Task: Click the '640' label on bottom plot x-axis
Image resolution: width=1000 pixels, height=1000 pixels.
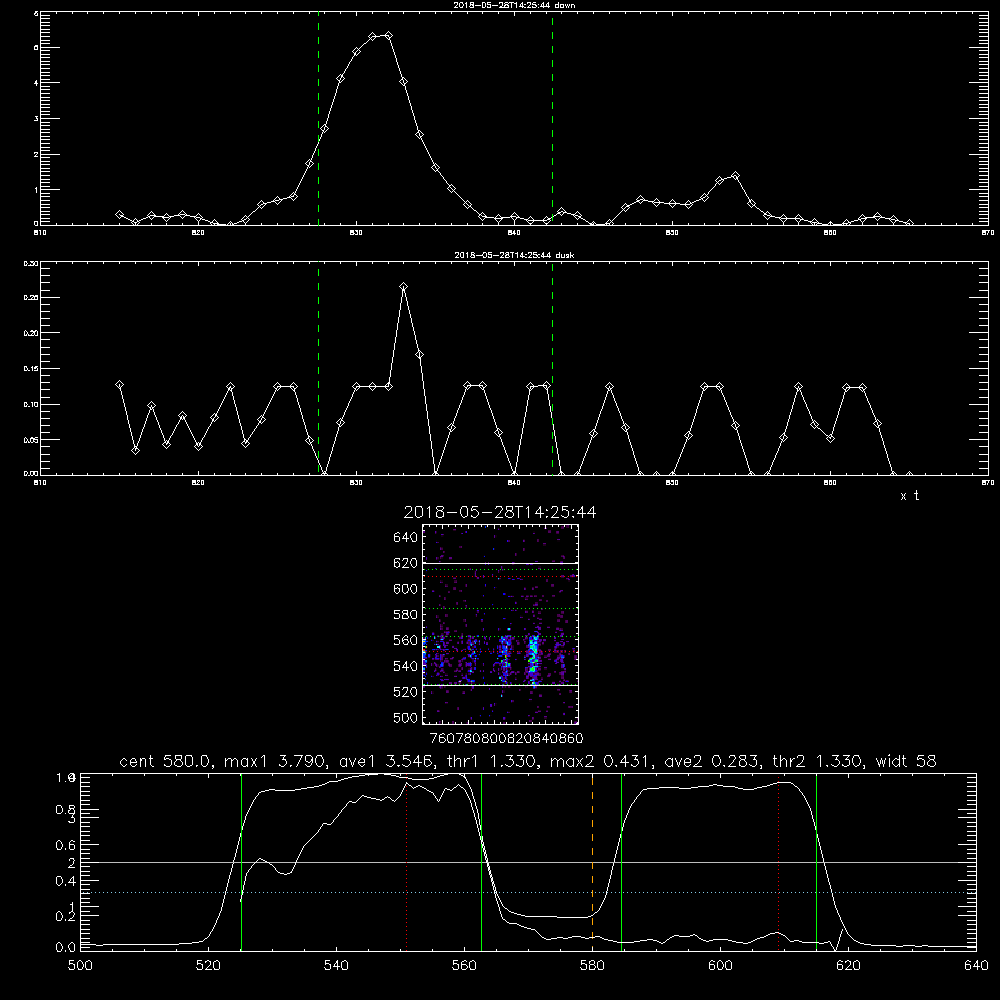Action: (976, 966)
